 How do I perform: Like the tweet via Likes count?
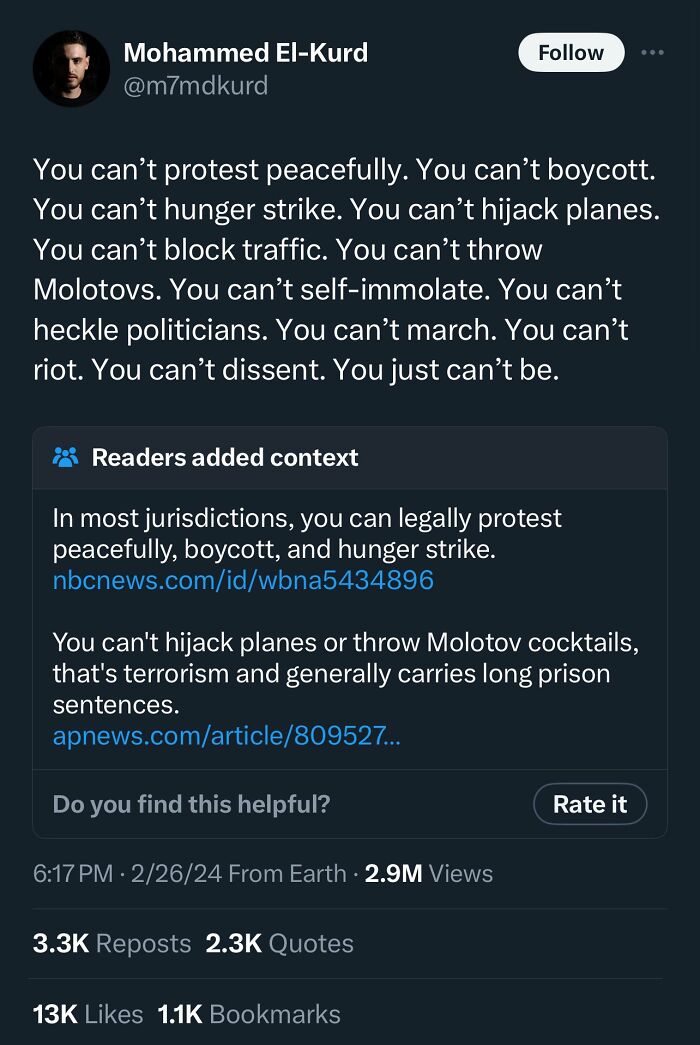[x=84, y=1014]
